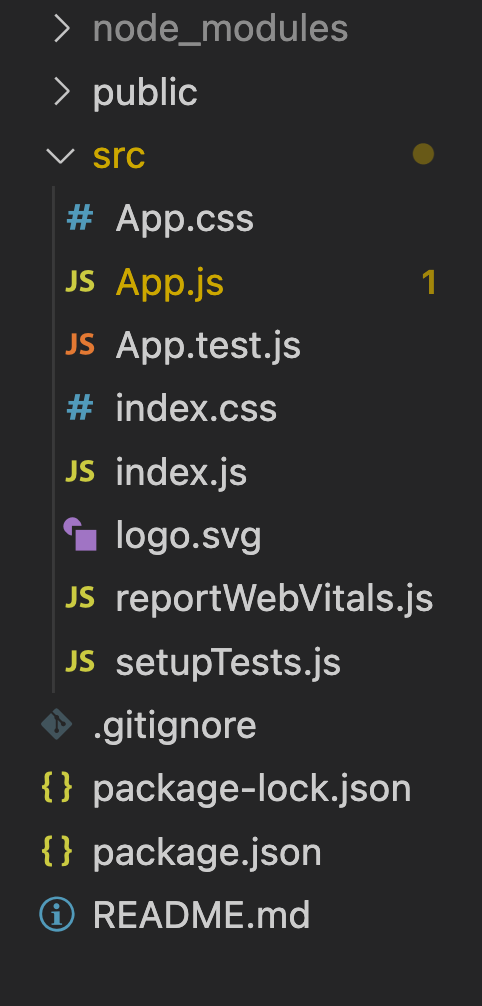Select the src folder name
The image size is (482, 1006).
(x=119, y=156)
